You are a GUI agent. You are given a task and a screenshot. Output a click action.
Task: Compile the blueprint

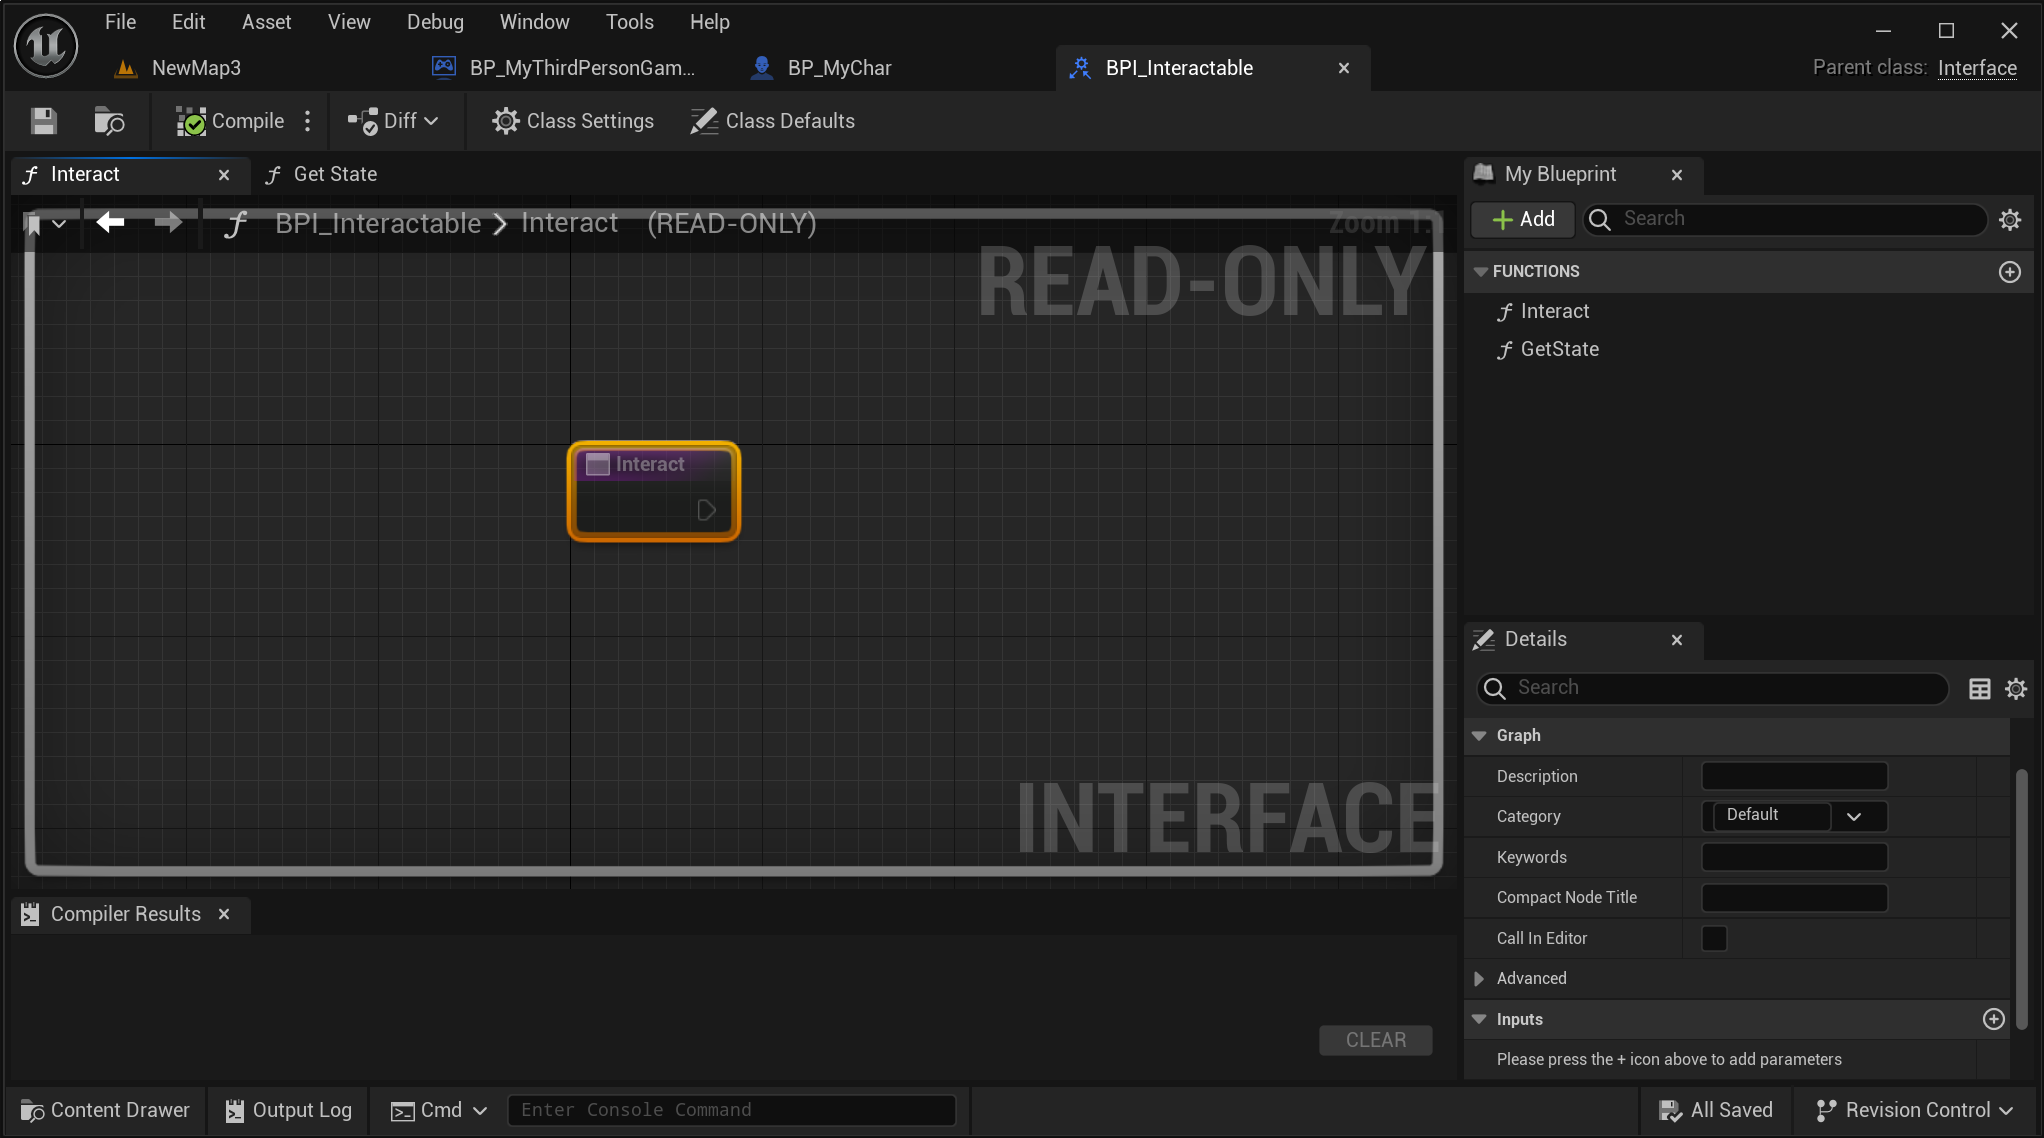coord(231,121)
